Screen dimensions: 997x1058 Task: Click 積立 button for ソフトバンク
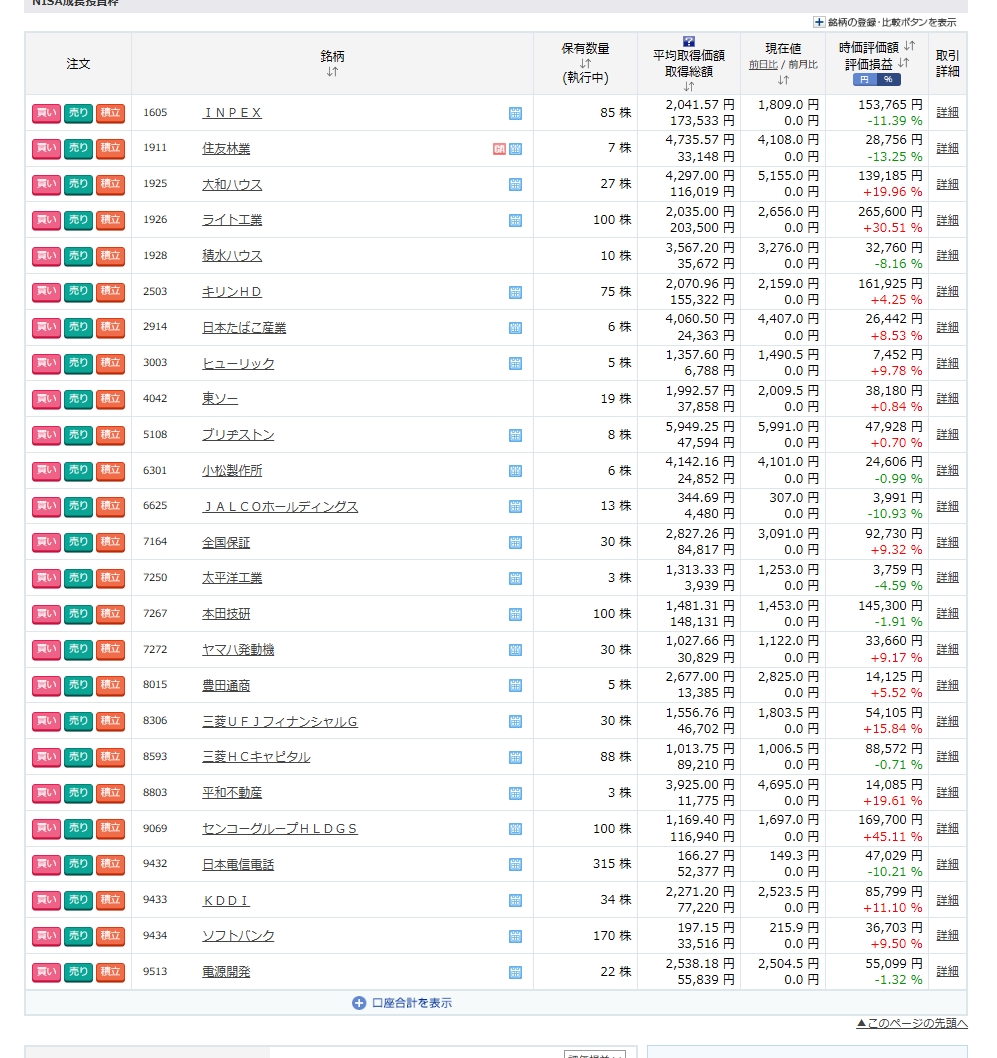(110, 936)
